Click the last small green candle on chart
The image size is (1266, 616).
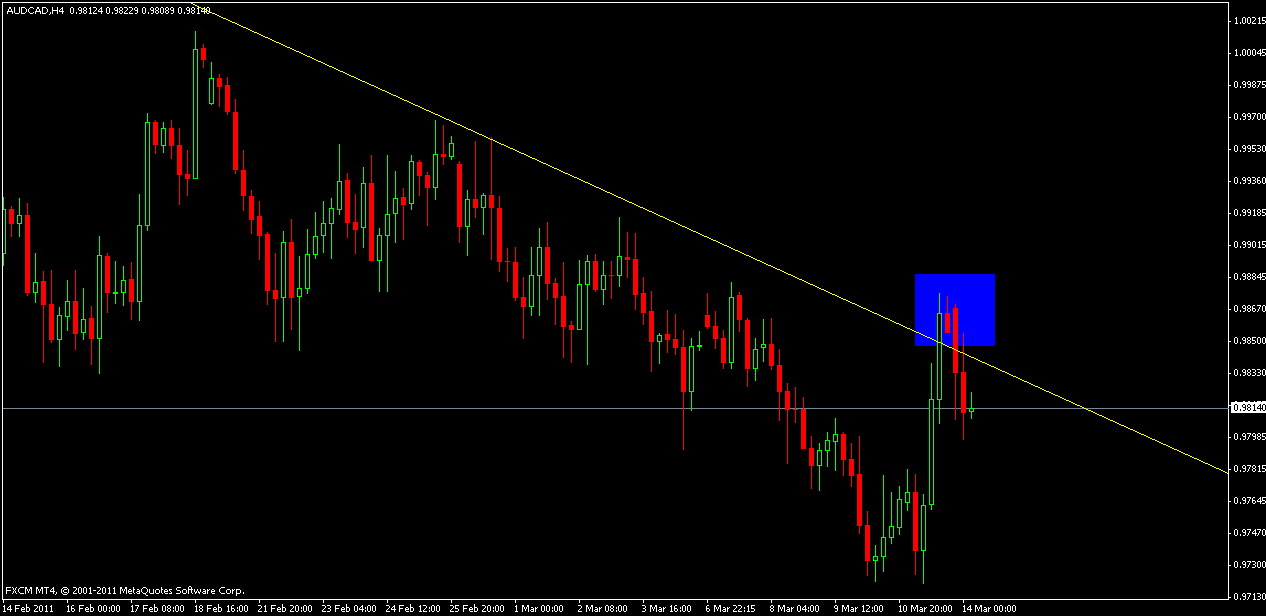coord(971,409)
